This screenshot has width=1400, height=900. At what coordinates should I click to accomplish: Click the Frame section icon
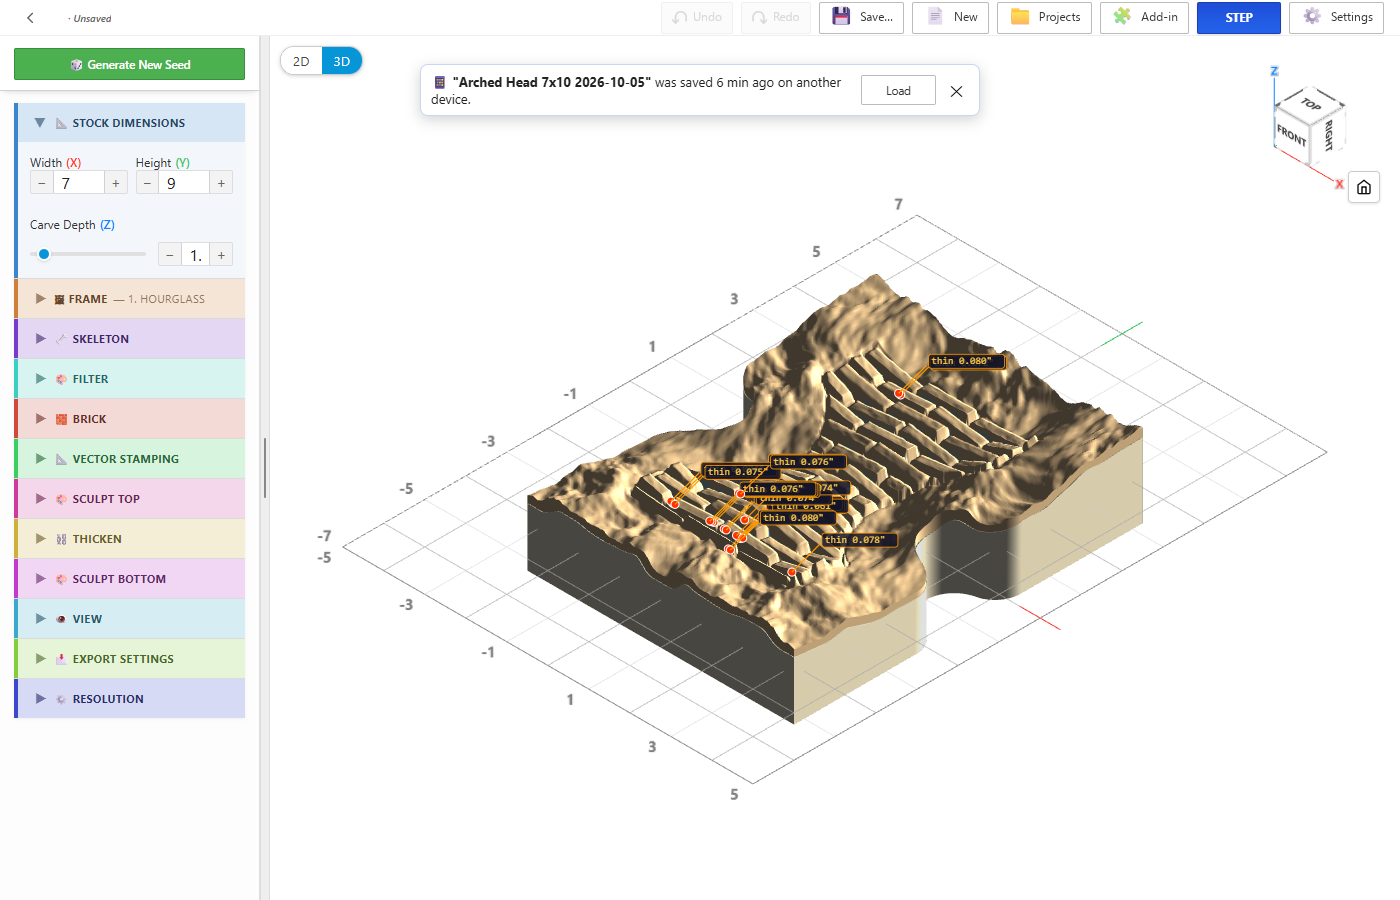tap(59, 299)
